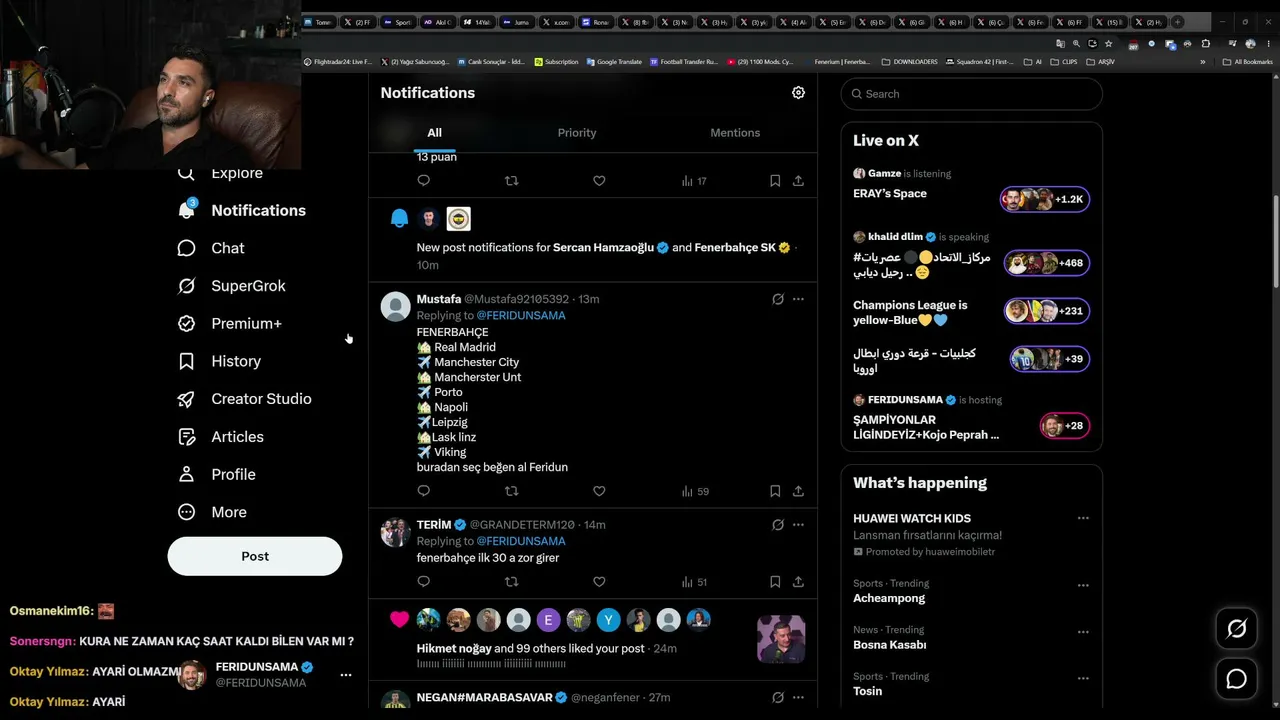This screenshot has width=1280, height=720.
Task: Open floating Grok button at bottom right
Action: [x=1237, y=629]
